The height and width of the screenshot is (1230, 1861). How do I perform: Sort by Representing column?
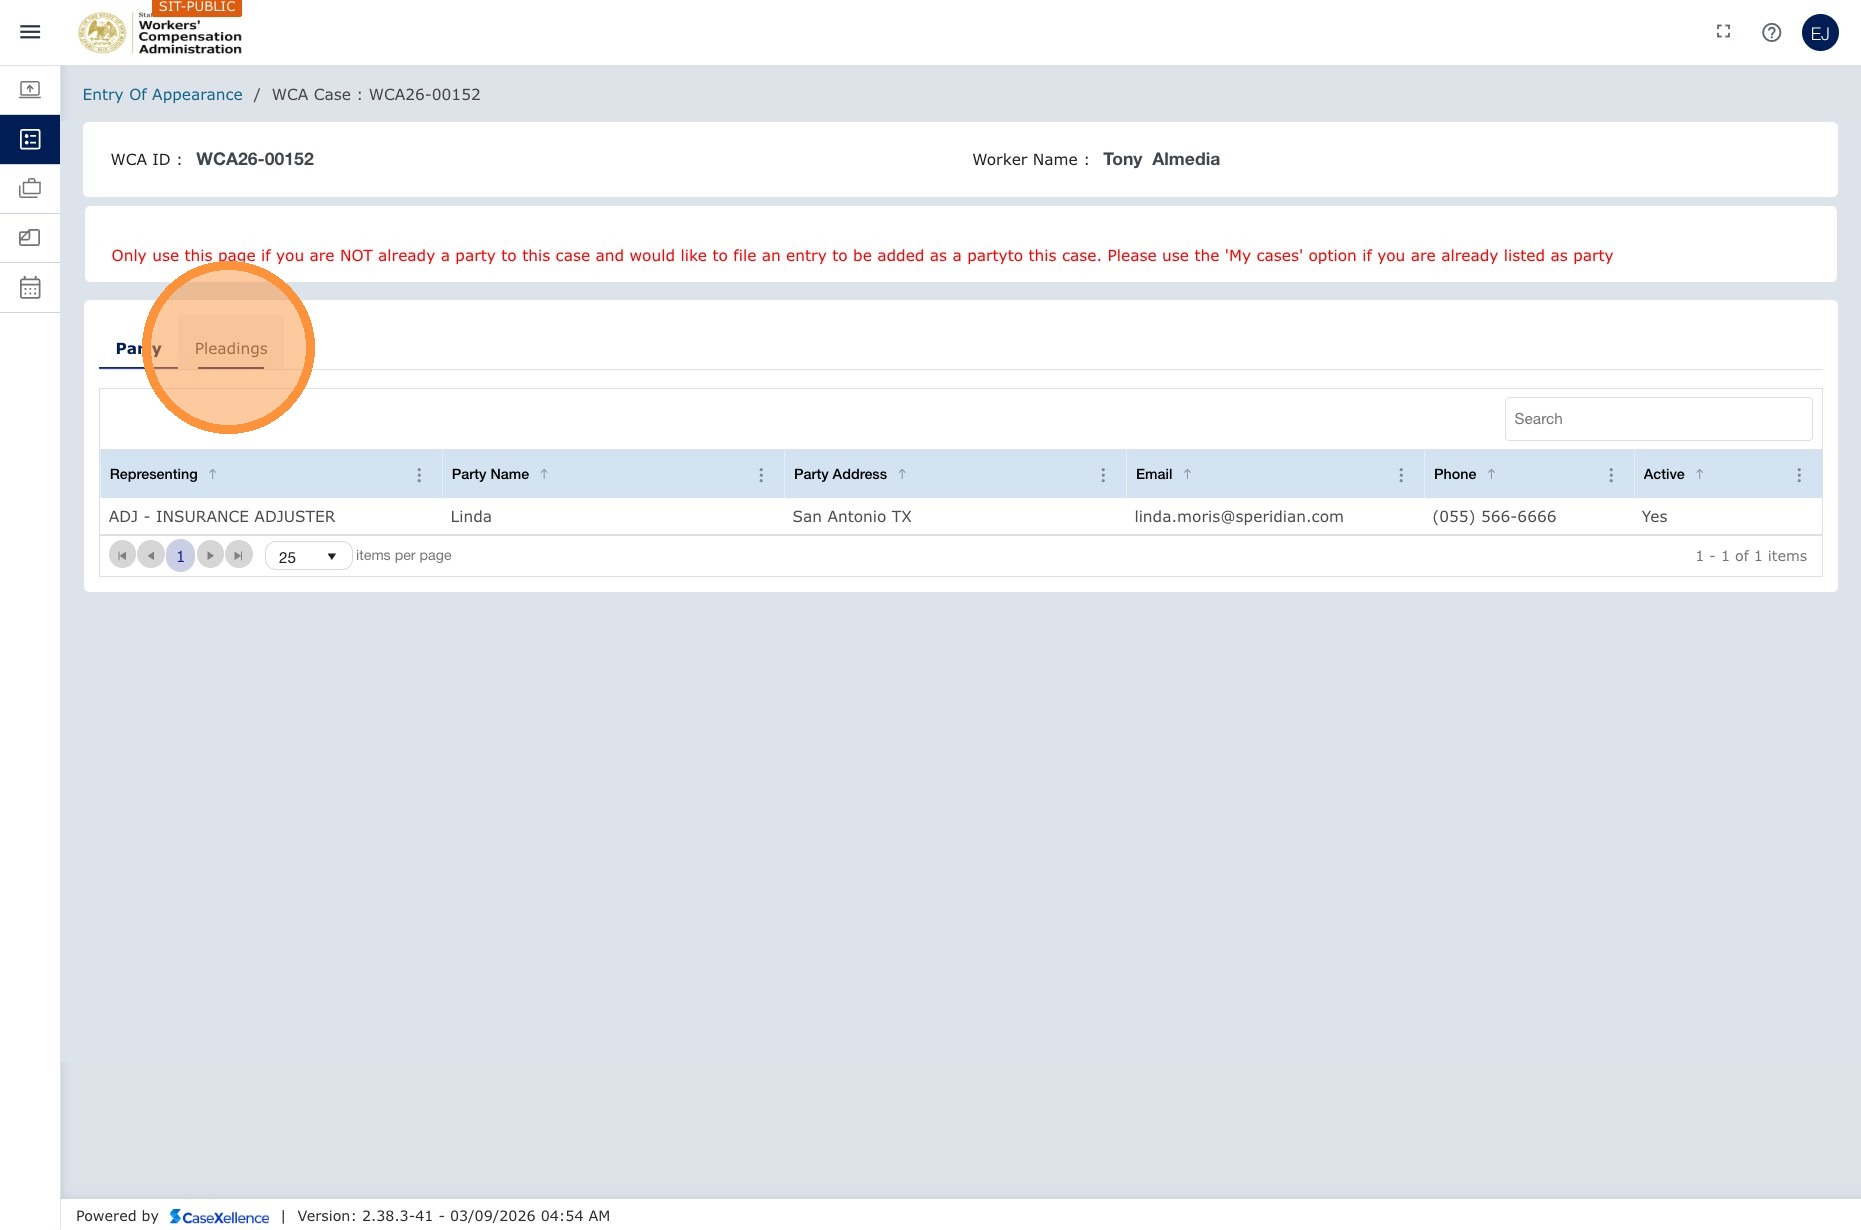(154, 474)
